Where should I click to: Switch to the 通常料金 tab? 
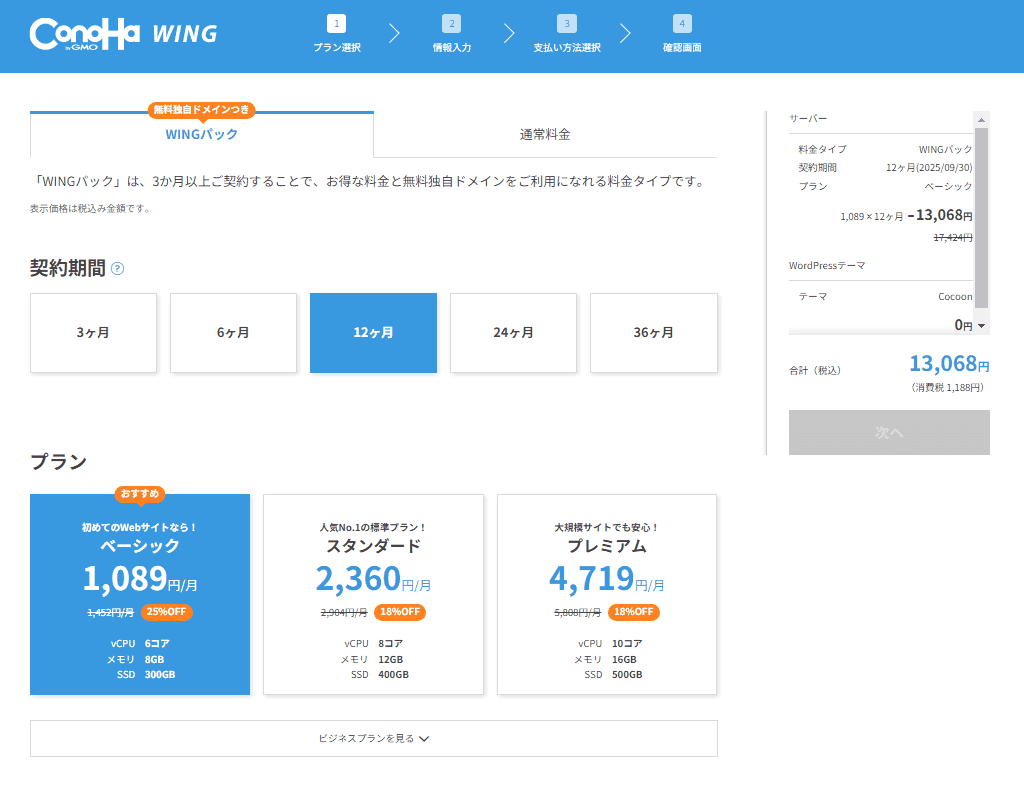[x=545, y=134]
